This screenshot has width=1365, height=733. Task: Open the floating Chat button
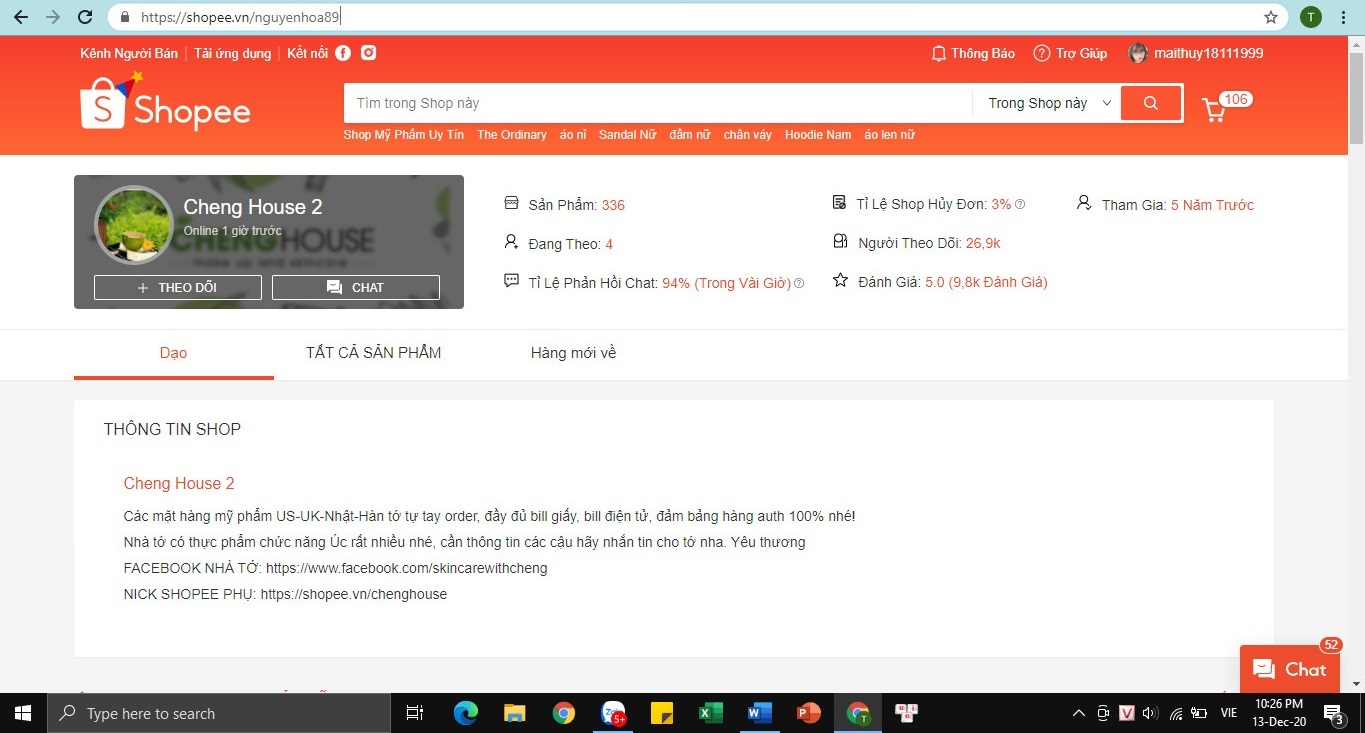tap(1290, 669)
